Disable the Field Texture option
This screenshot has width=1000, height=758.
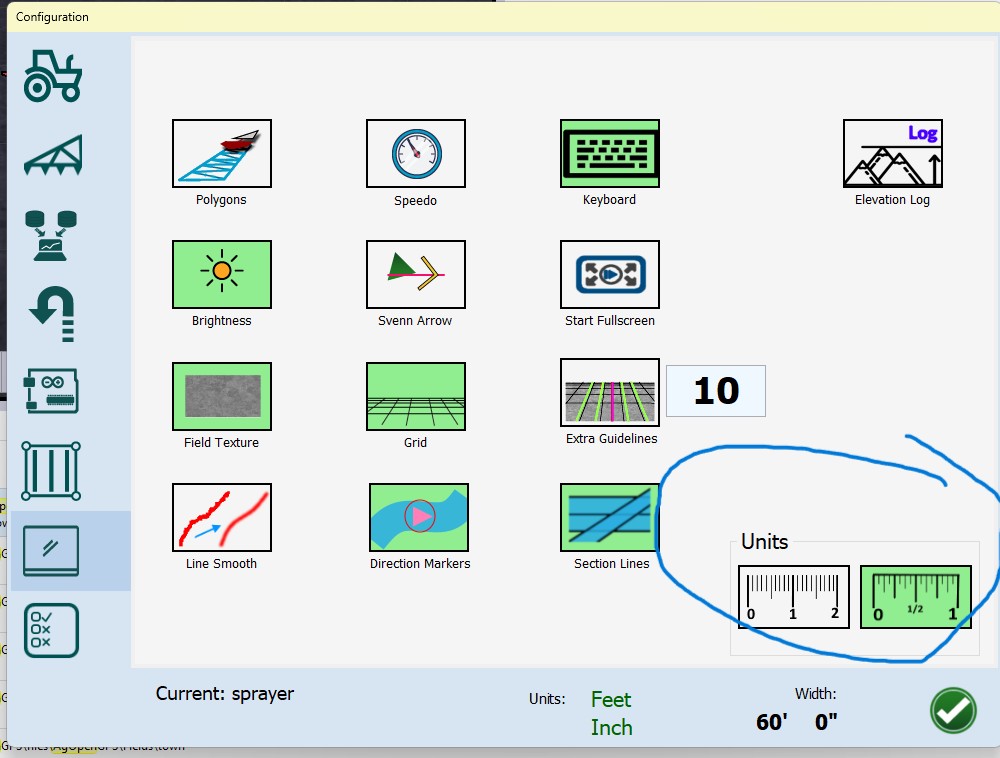[x=221, y=396]
